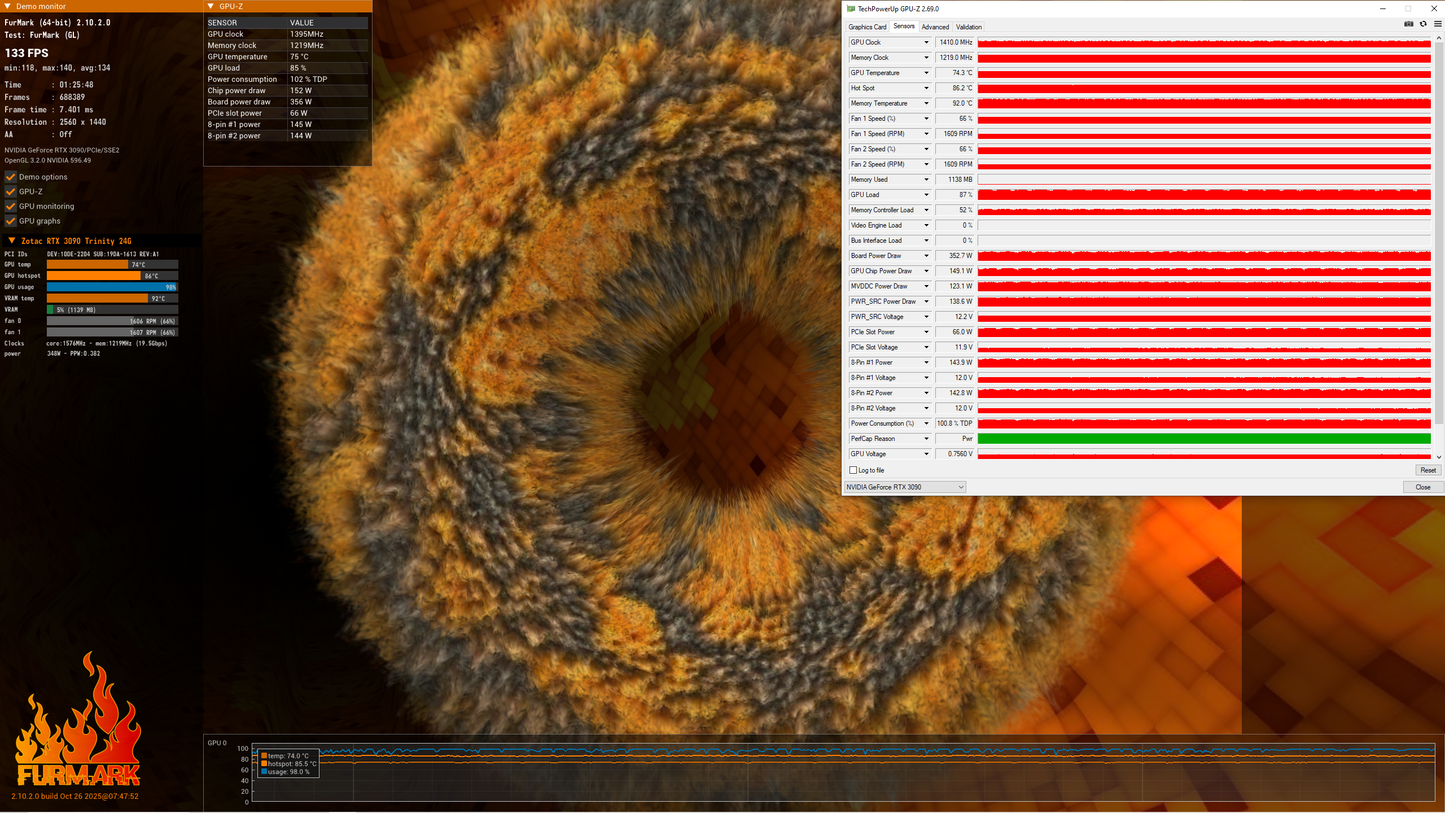Click the 133 FPS readout

coord(27,53)
